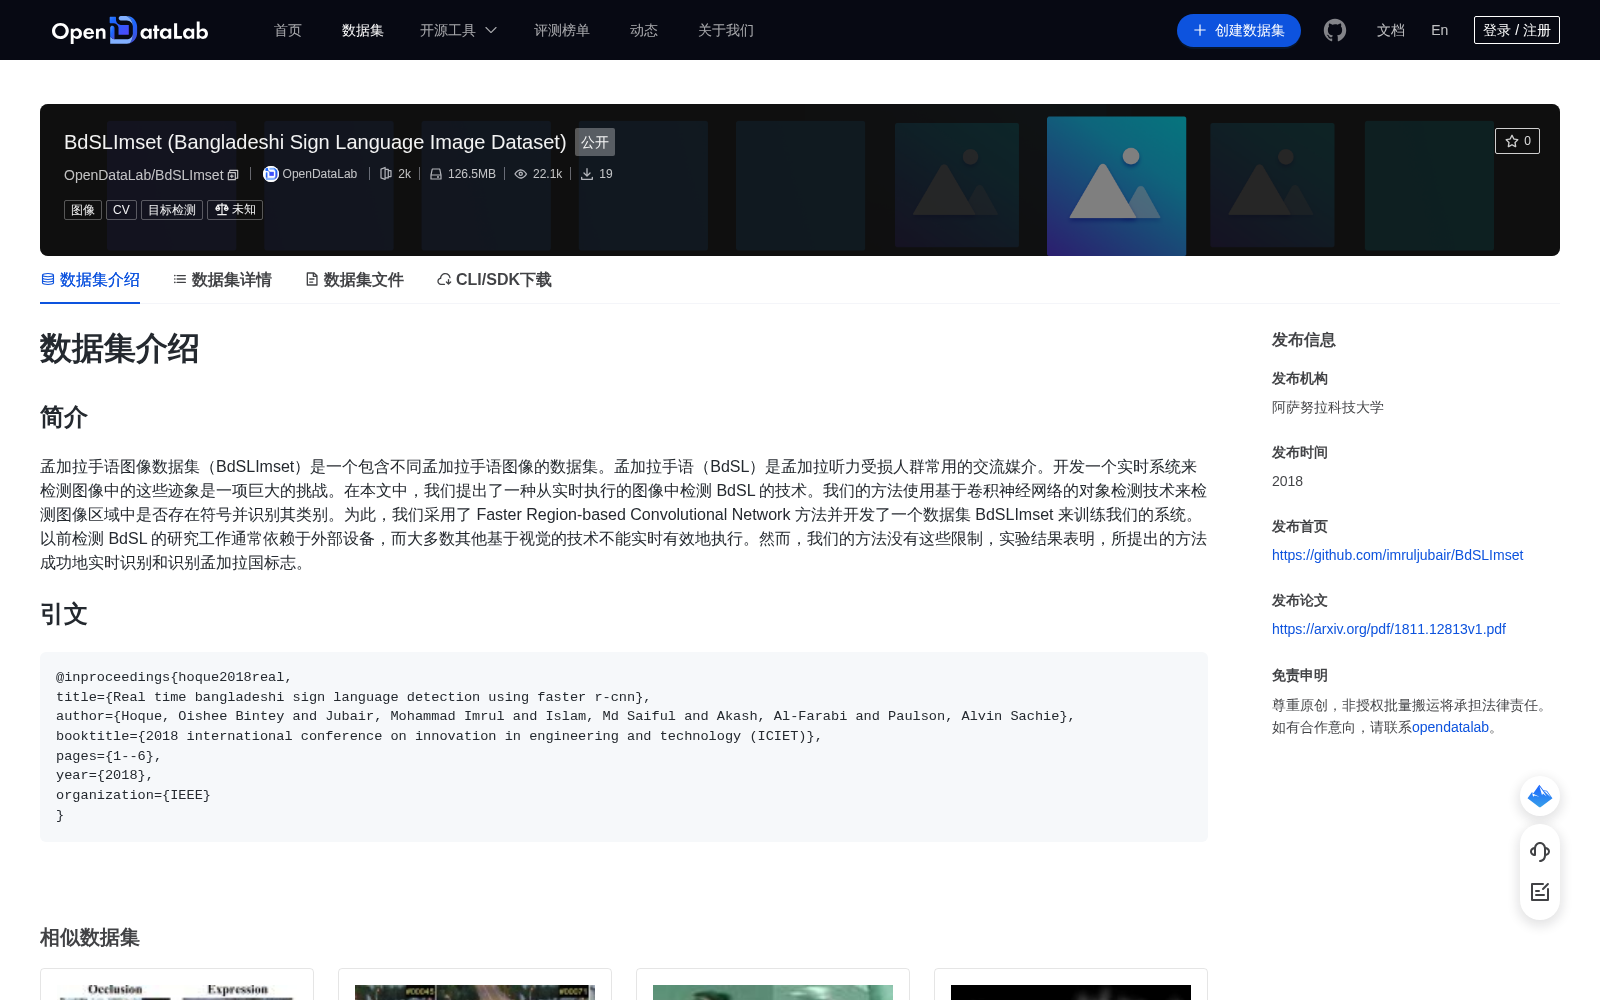Star the BdSLImset dataset
Image resolution: width=1600 pixels, height=1000 pixels.
pos(1517,141)
